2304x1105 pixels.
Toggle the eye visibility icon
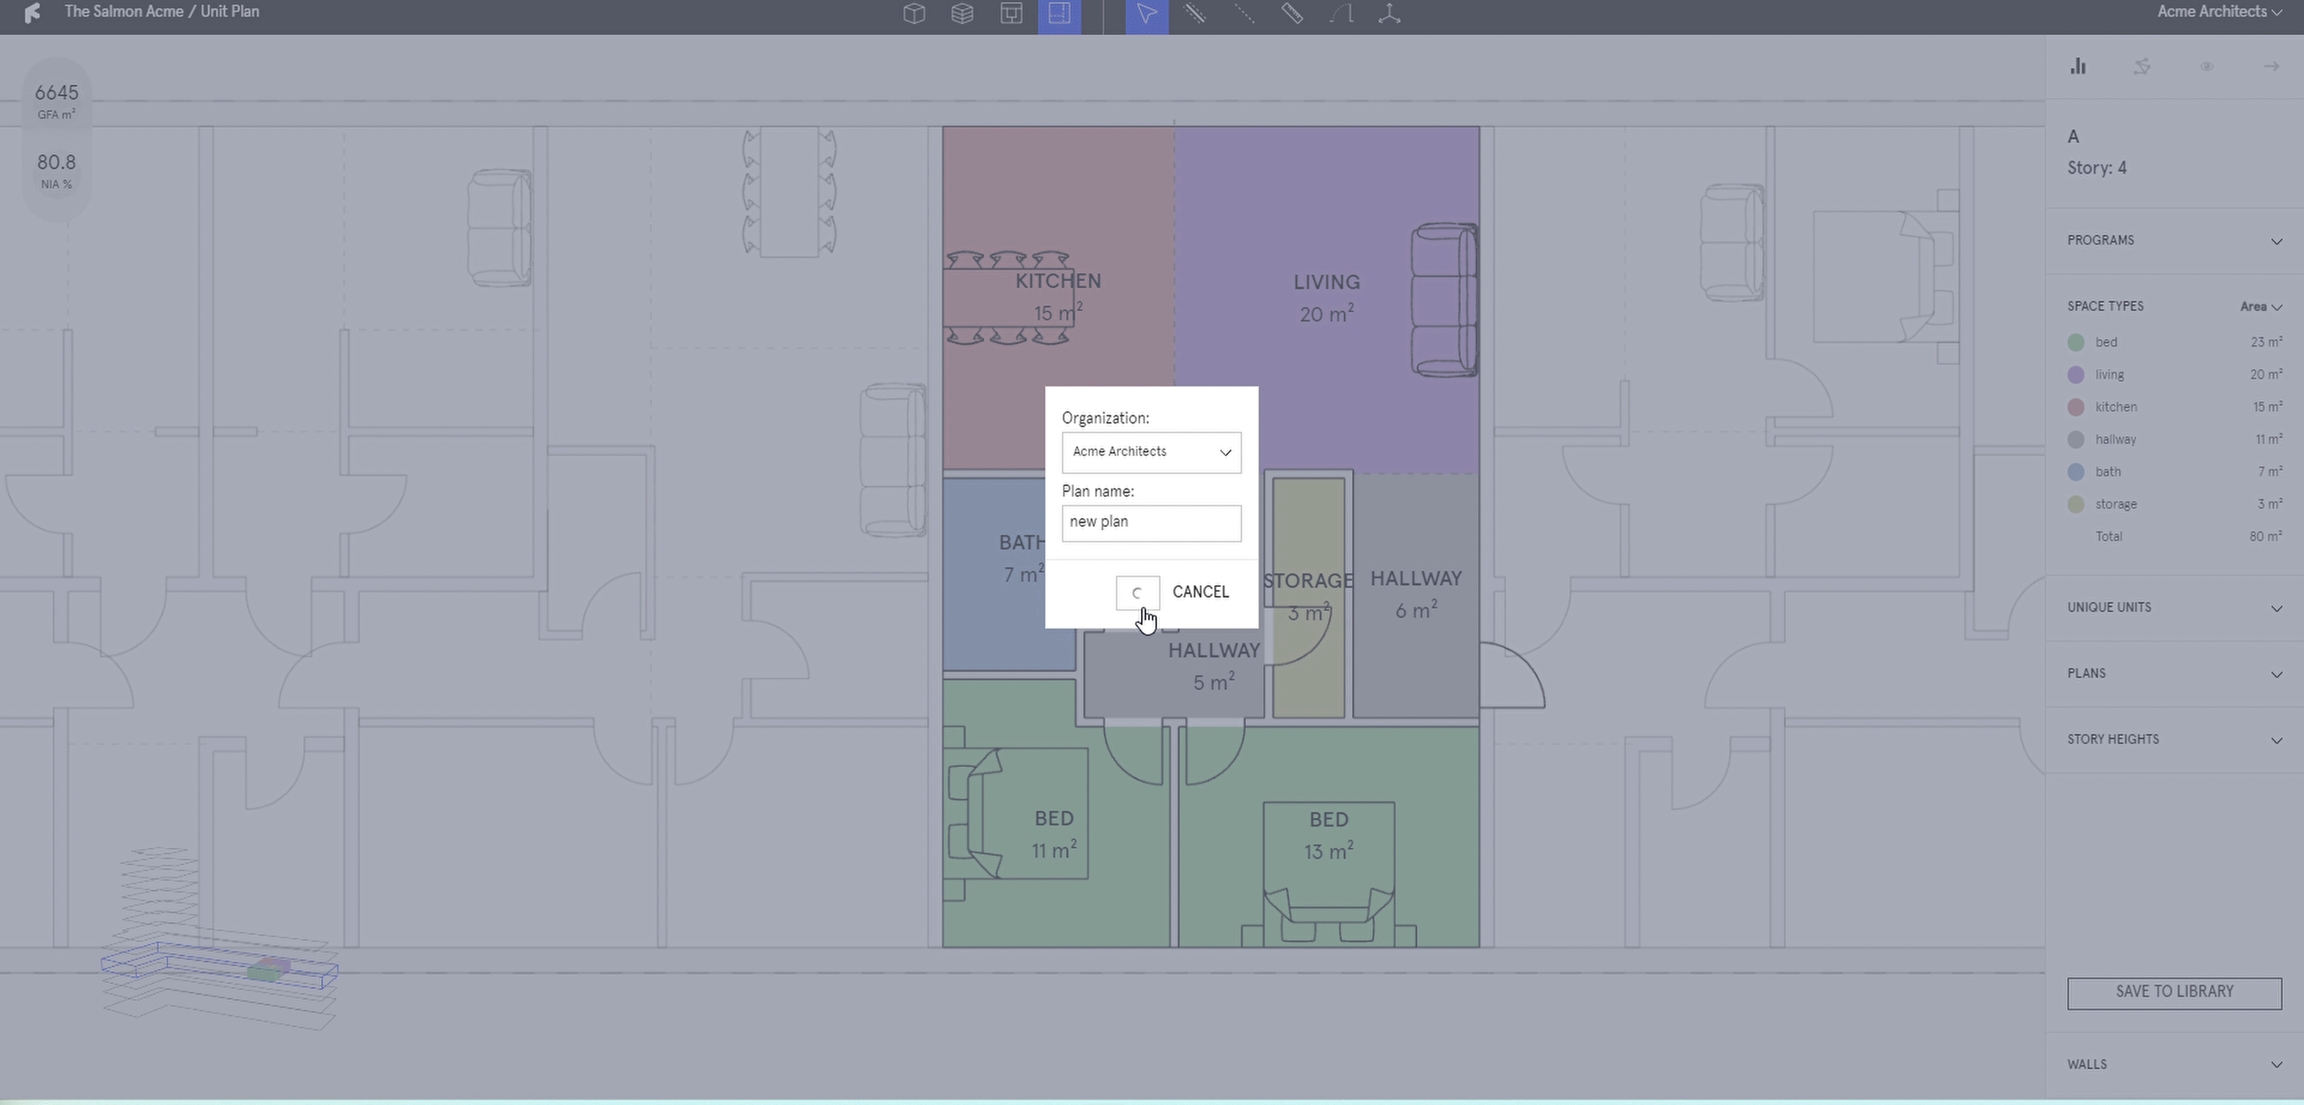click(x=2206, y=66)
